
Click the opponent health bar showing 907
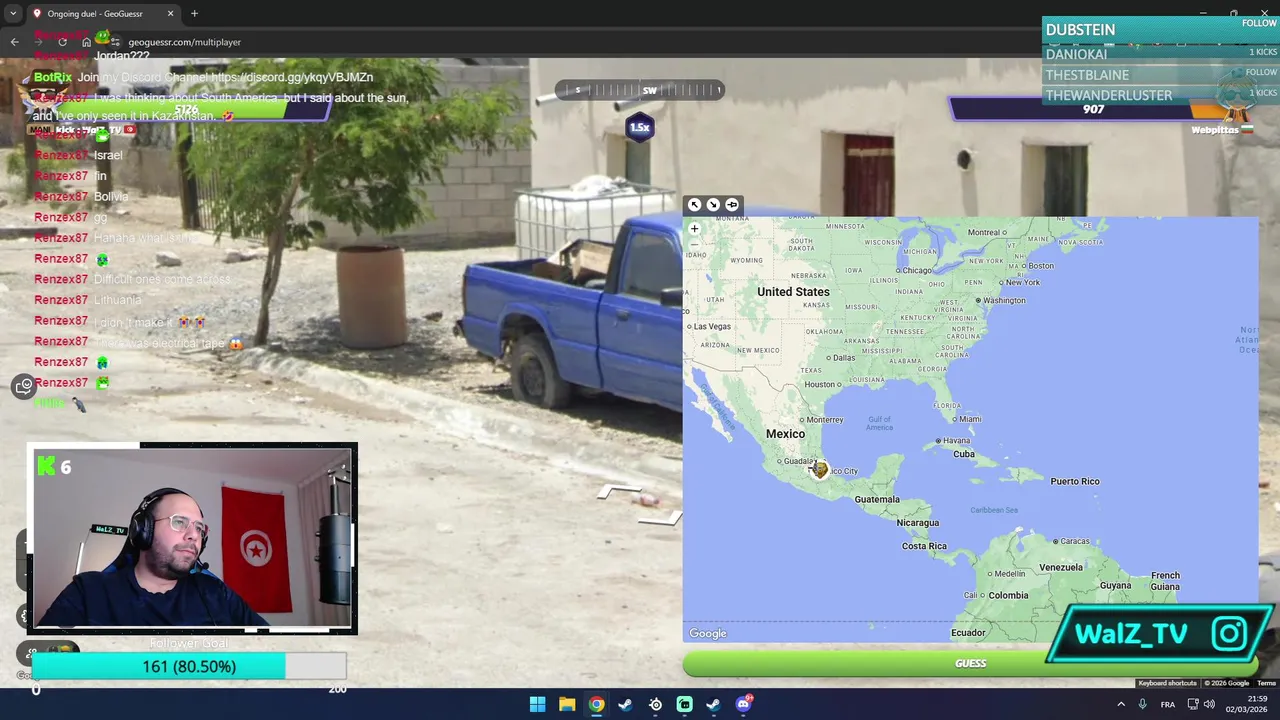click(1093, 109)
